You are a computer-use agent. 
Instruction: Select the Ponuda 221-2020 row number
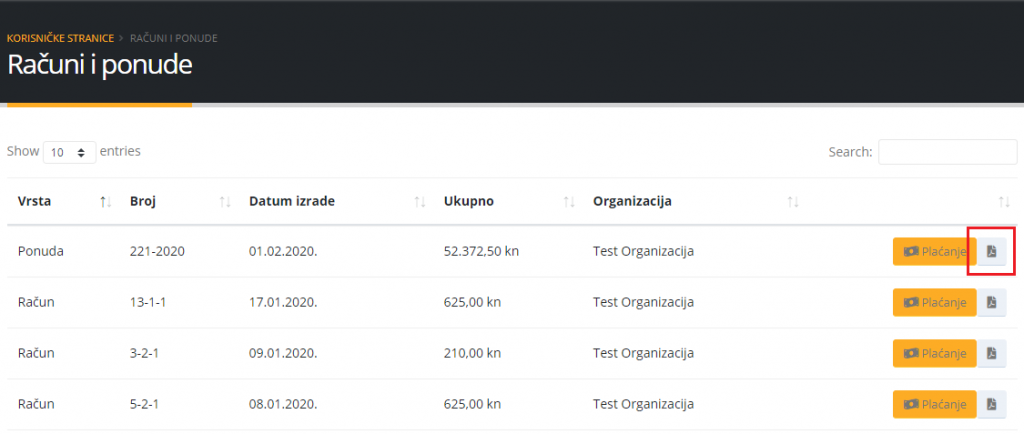[x=149, y=251]
